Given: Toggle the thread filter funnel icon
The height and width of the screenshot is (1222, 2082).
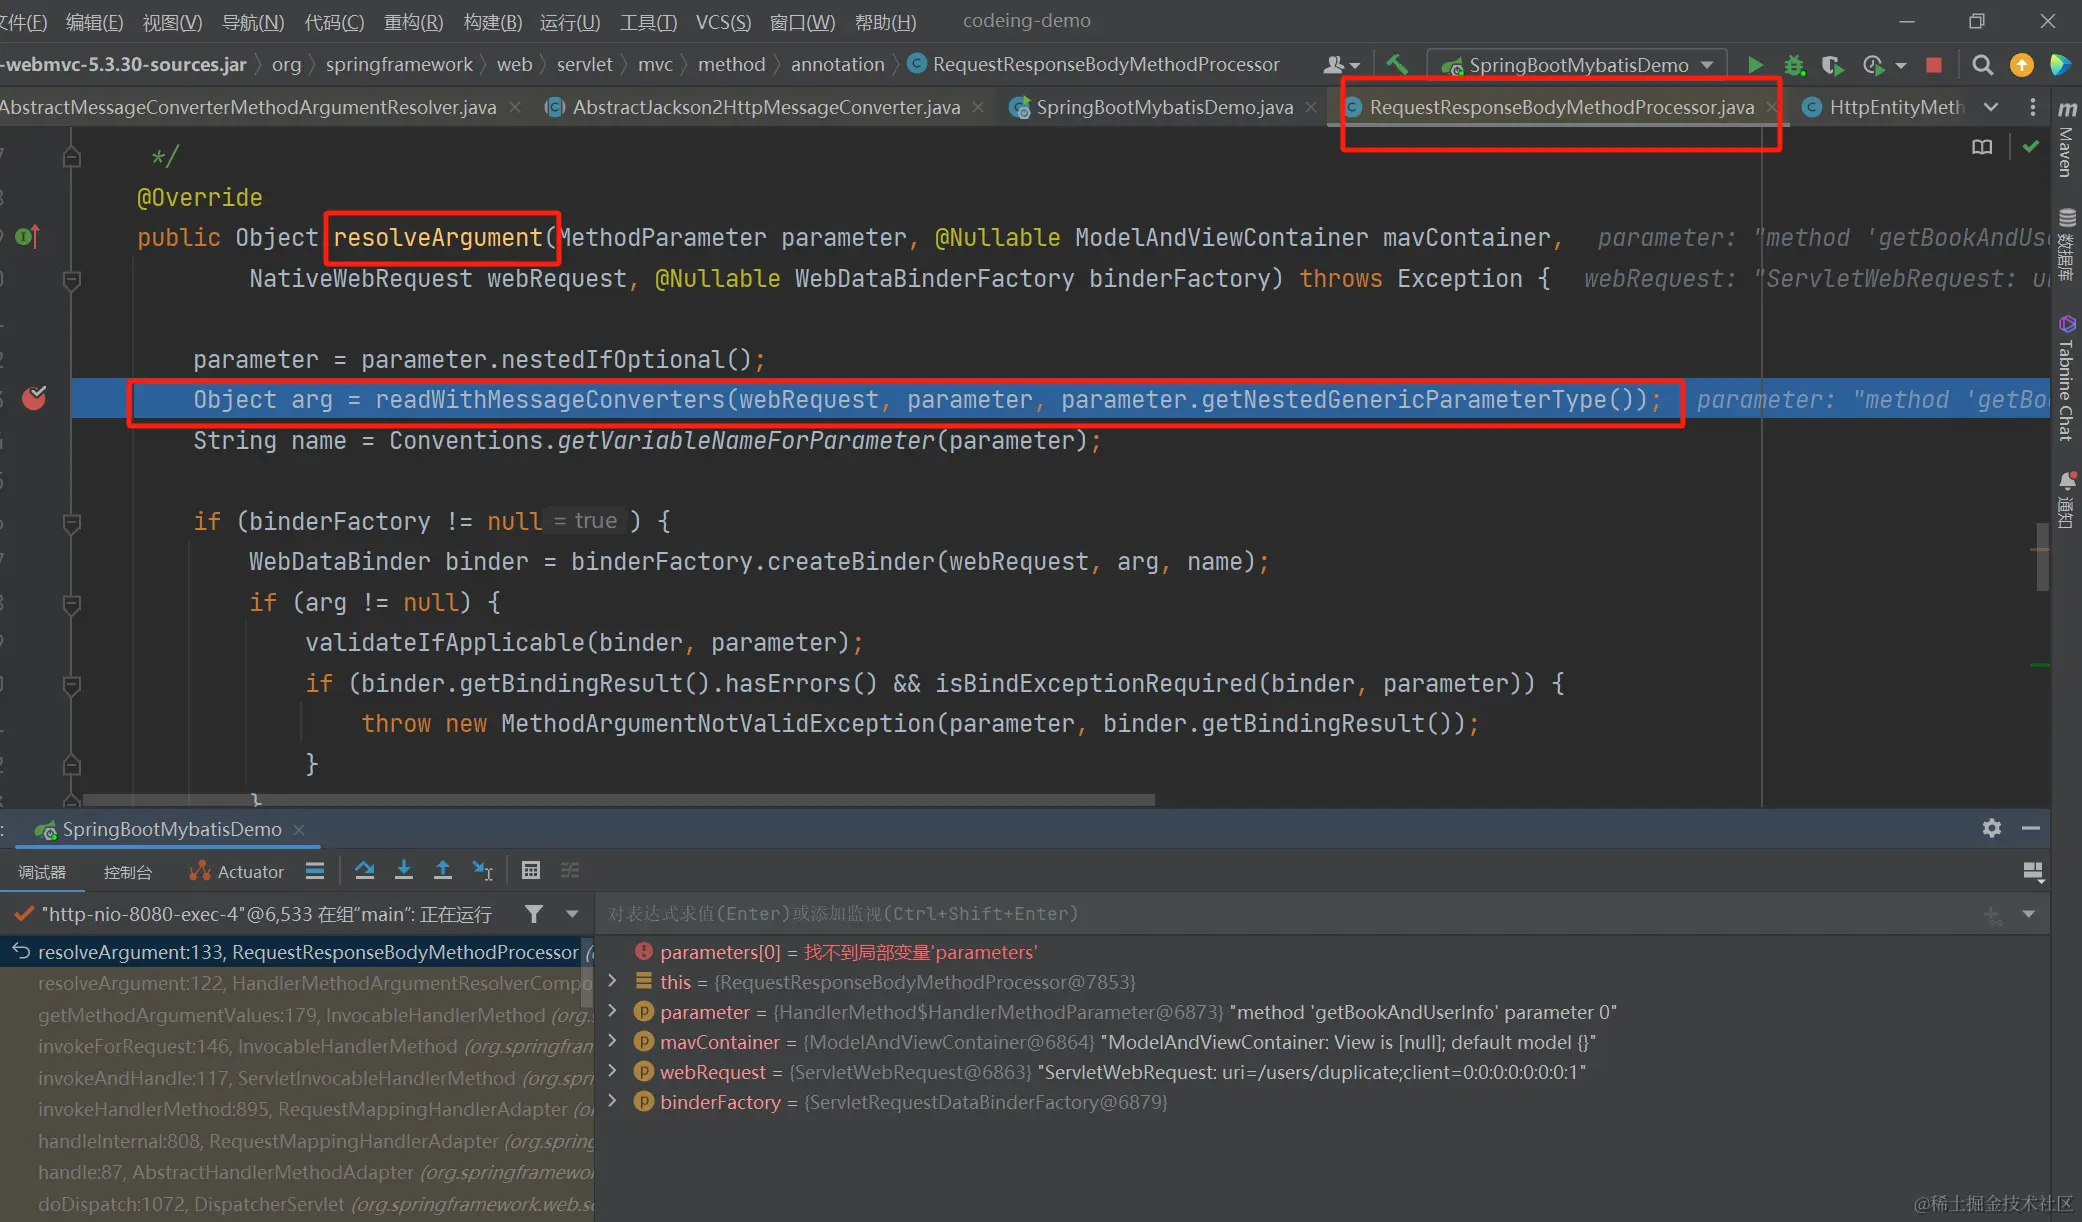Looking at the screenshot, I should tap(534, 914).
